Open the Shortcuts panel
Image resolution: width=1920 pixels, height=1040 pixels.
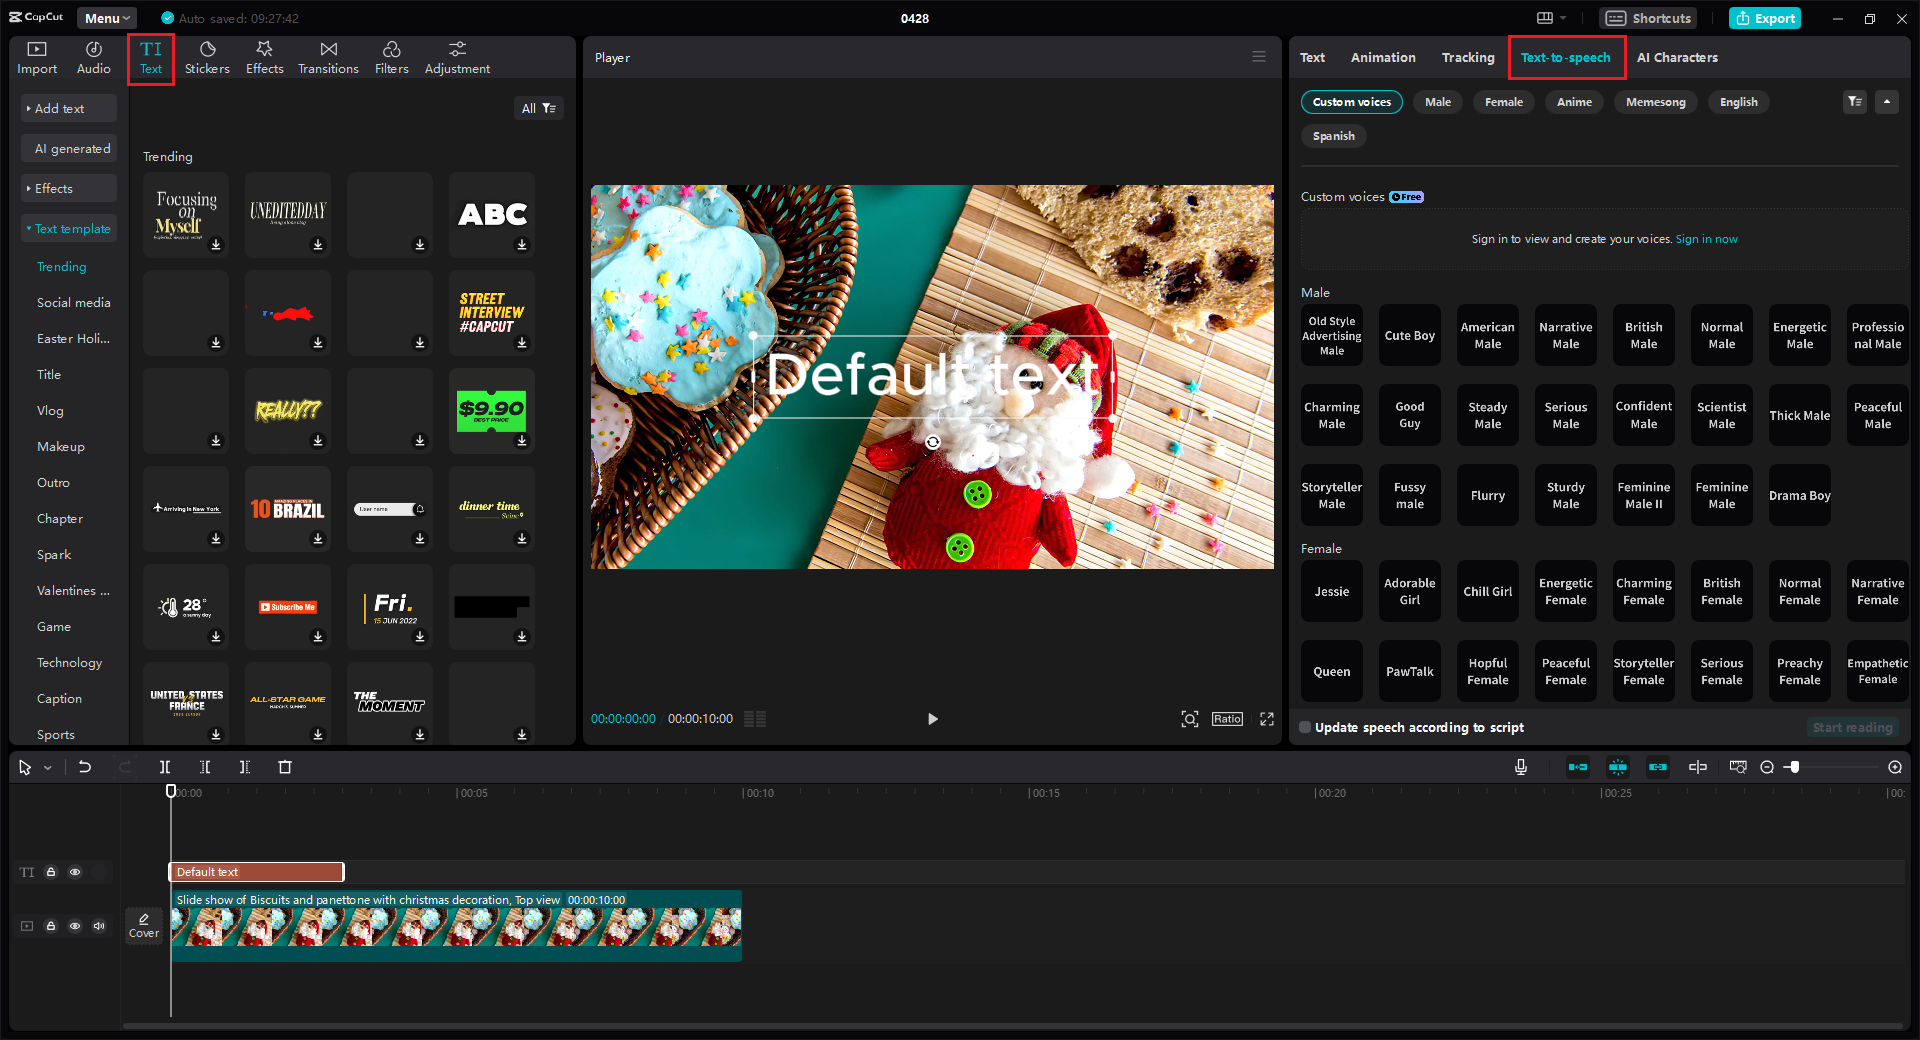pyautogui.click(x=1647, y=18)
